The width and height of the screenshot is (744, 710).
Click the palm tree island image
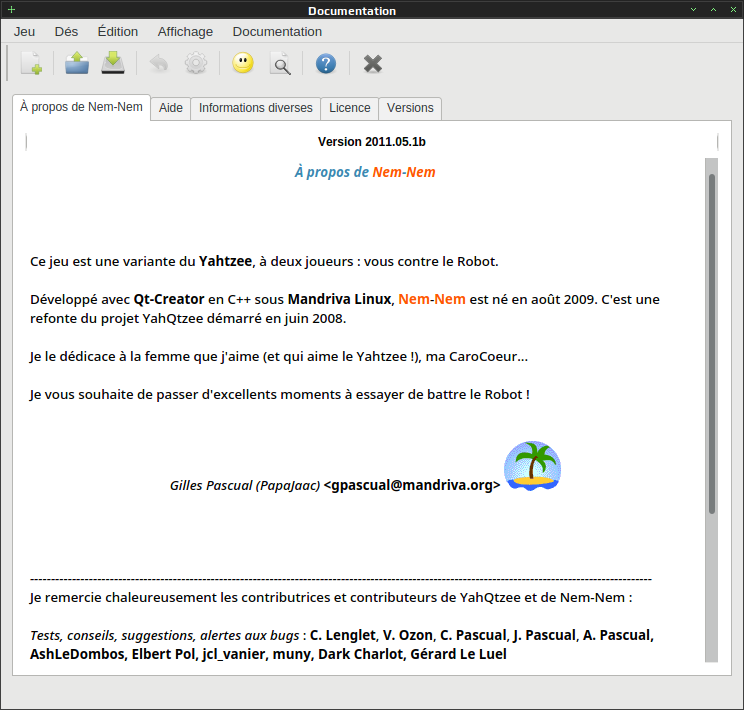pos(532,466)
